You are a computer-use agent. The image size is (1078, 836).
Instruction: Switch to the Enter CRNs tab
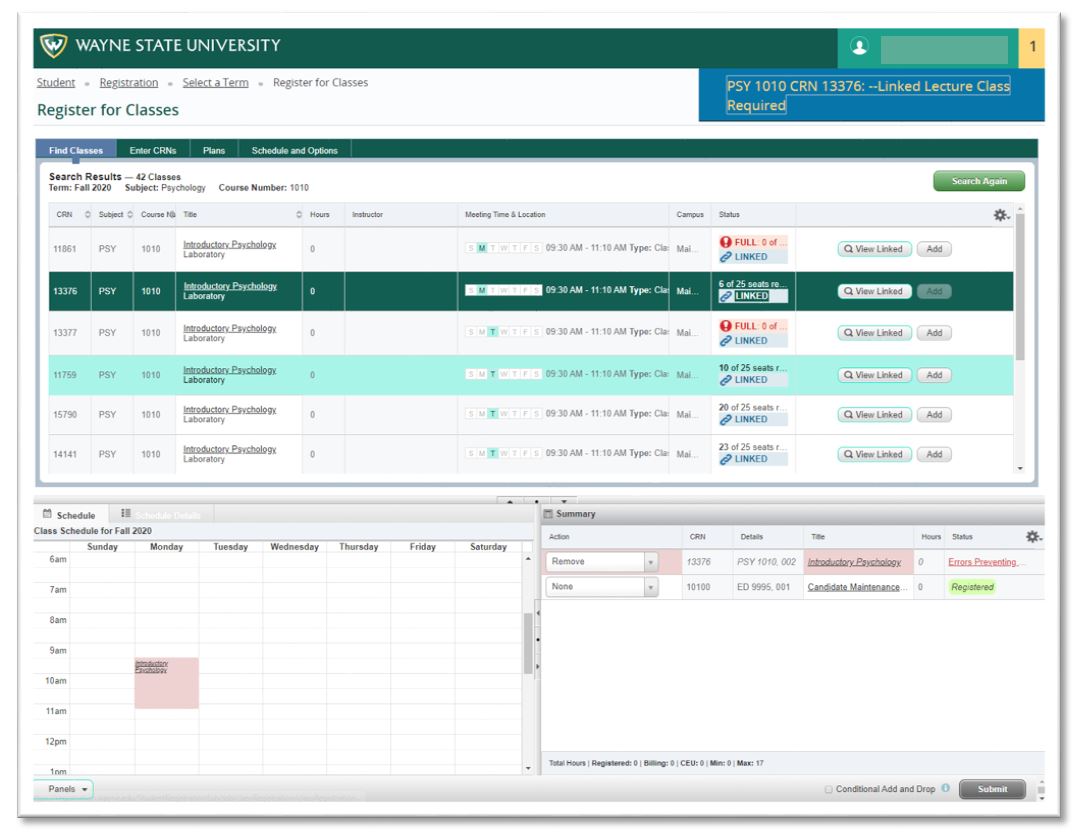click(153, 151)
